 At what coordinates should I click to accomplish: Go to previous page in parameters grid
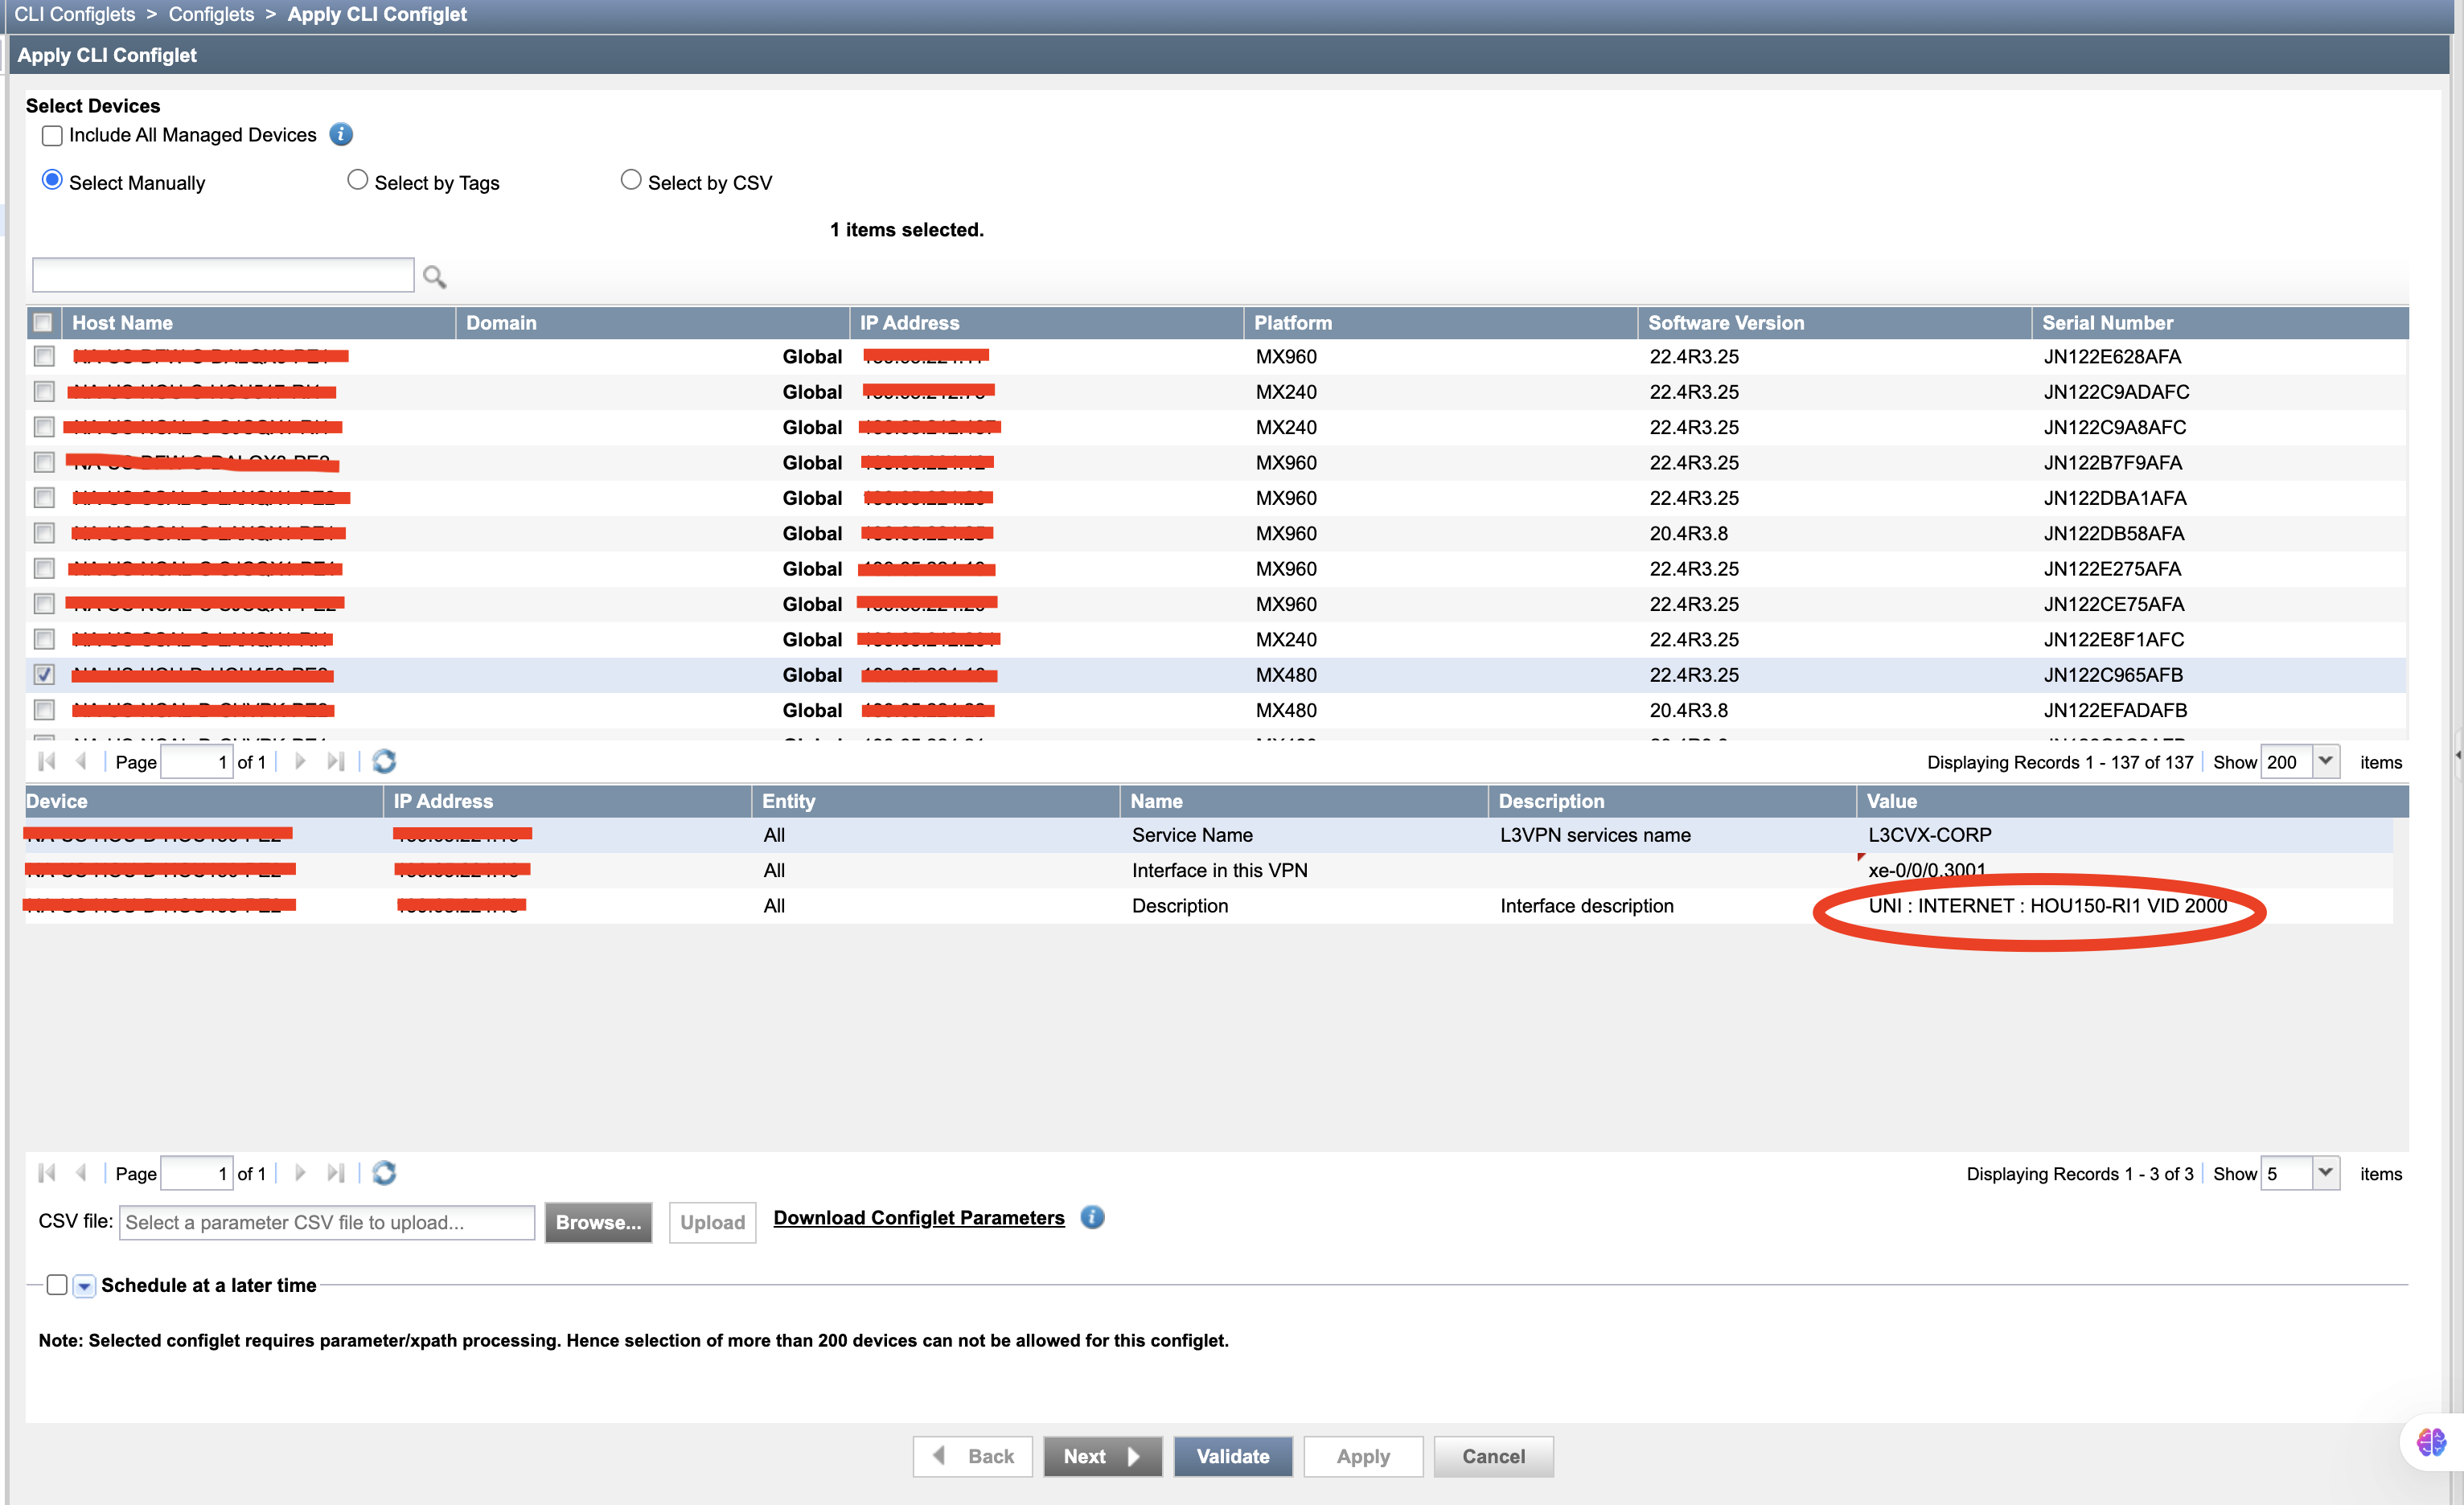point(81,1172)
